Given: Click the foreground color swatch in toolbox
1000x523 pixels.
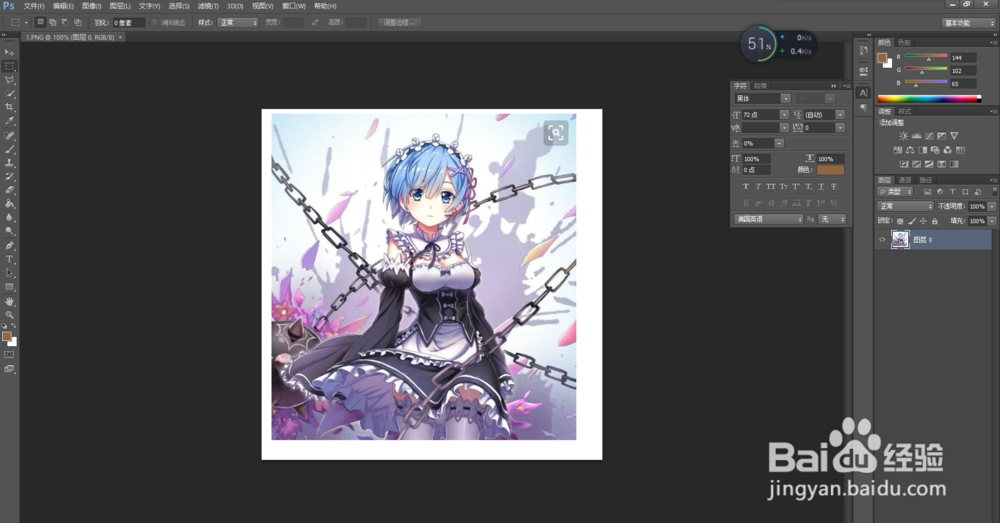Looking at the screenshot, I should [6, 336].
